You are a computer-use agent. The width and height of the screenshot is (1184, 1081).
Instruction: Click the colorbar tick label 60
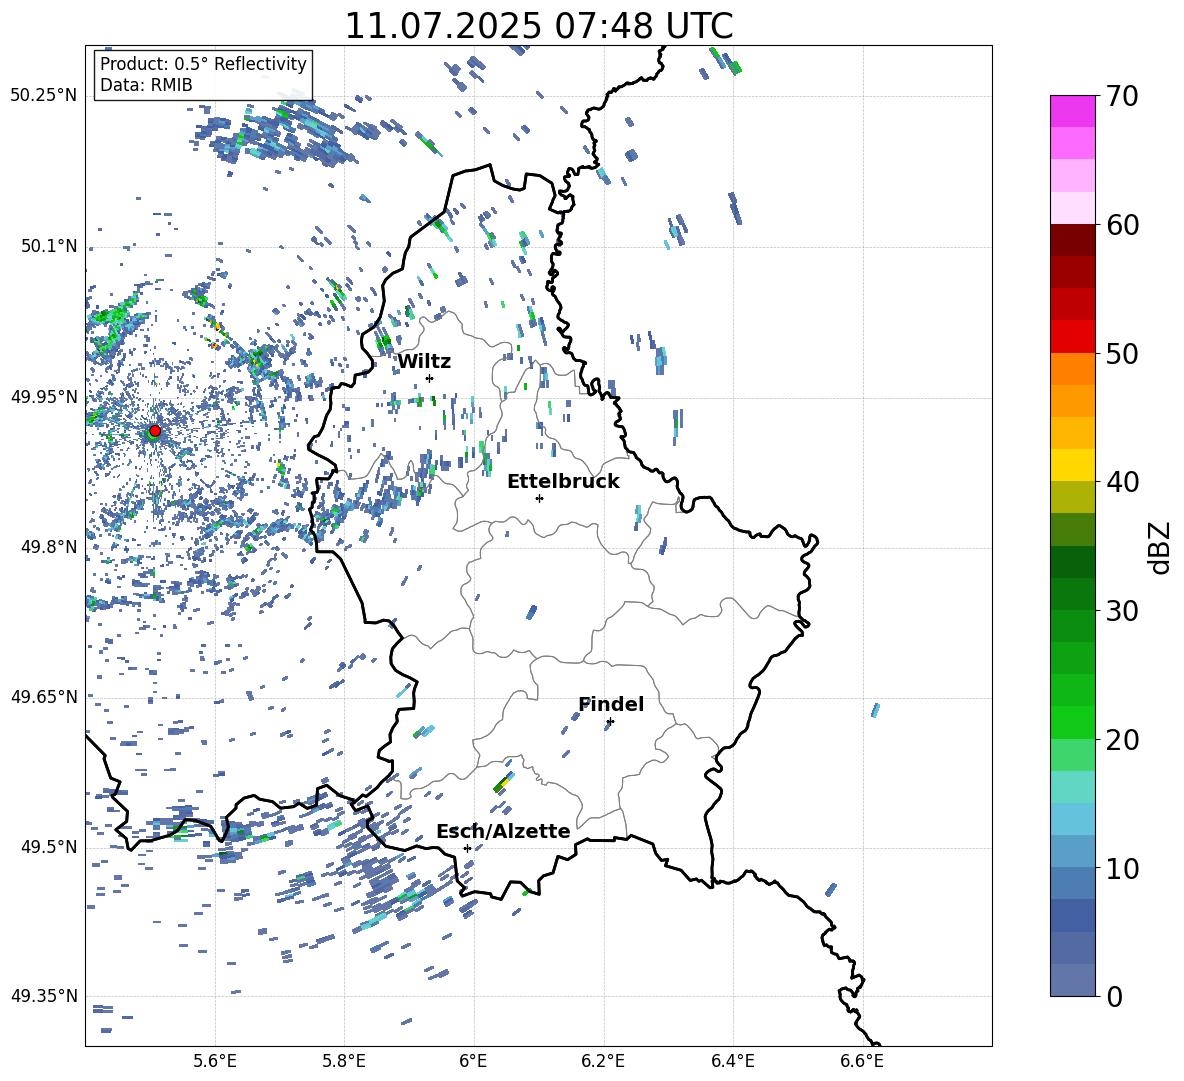pyautogui.click(x=1123, y=225)
